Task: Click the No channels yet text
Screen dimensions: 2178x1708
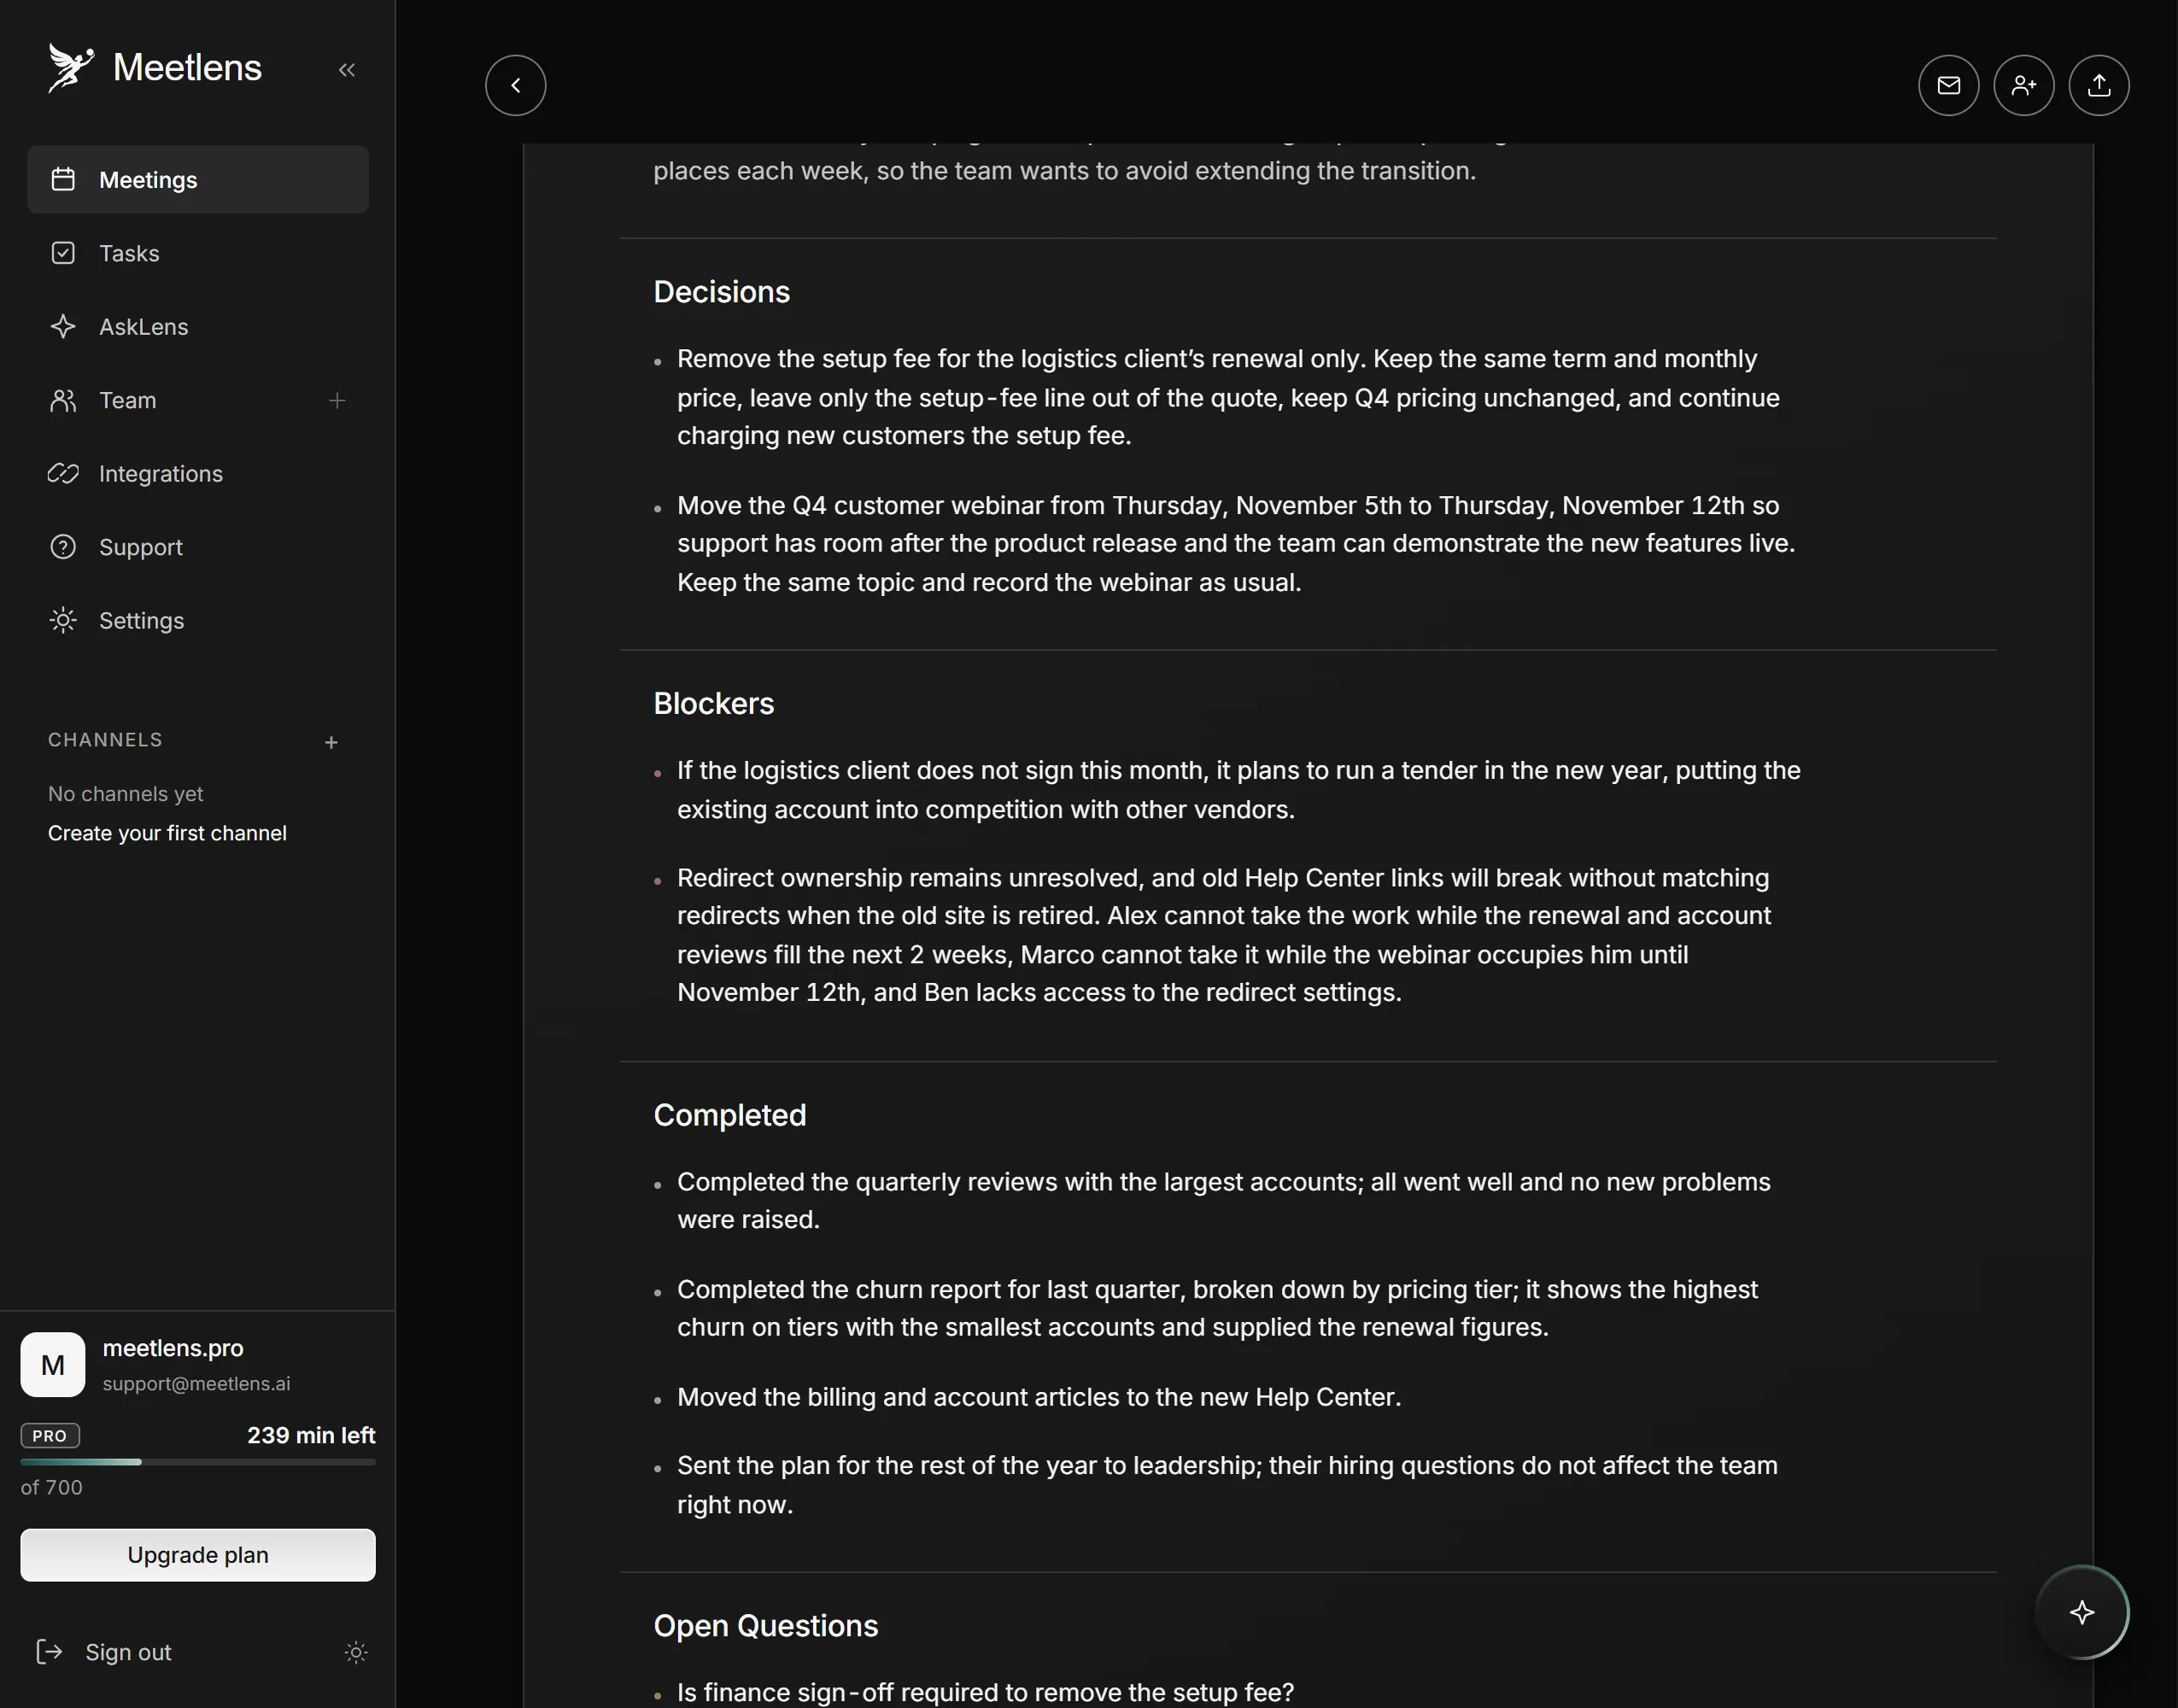Action: tap(125, 794)
